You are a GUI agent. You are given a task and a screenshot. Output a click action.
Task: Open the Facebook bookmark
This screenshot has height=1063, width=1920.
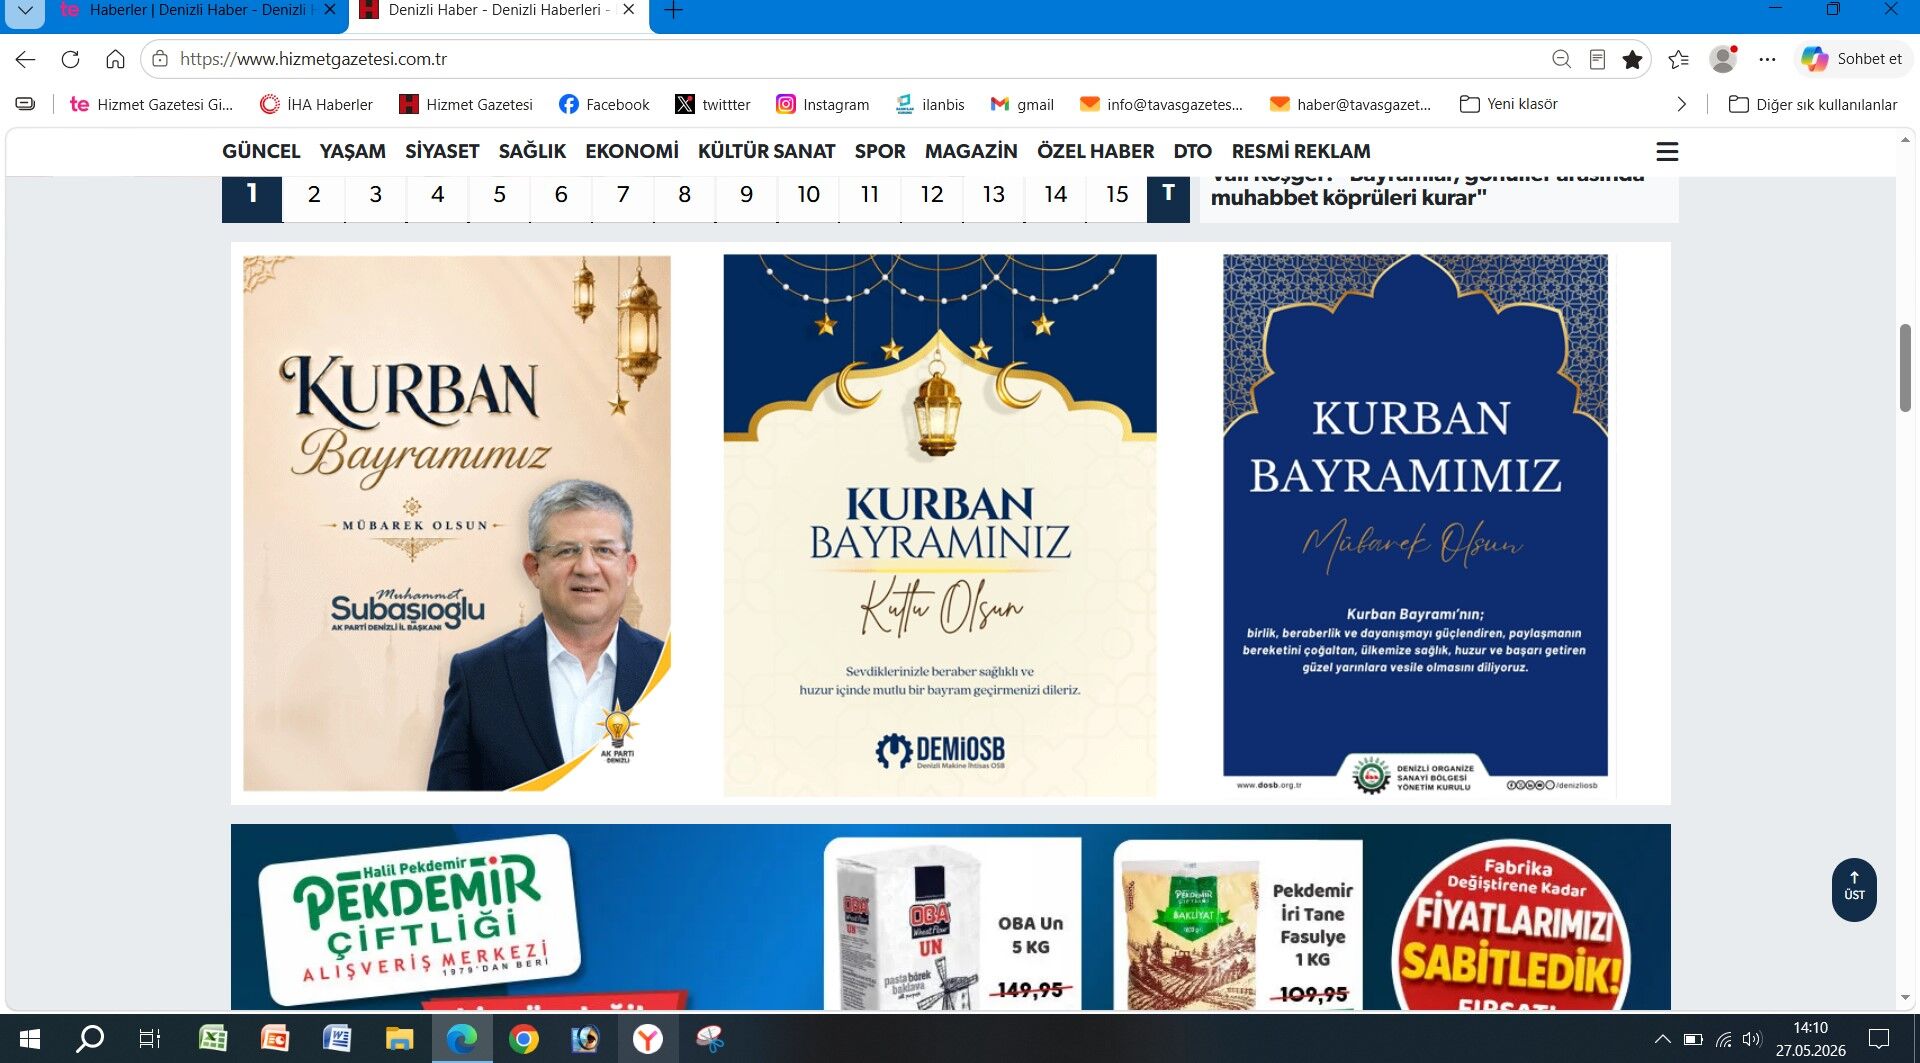click(604, 104)
